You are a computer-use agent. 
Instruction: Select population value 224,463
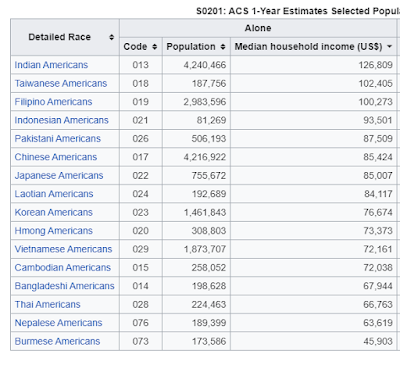[209, 304]
